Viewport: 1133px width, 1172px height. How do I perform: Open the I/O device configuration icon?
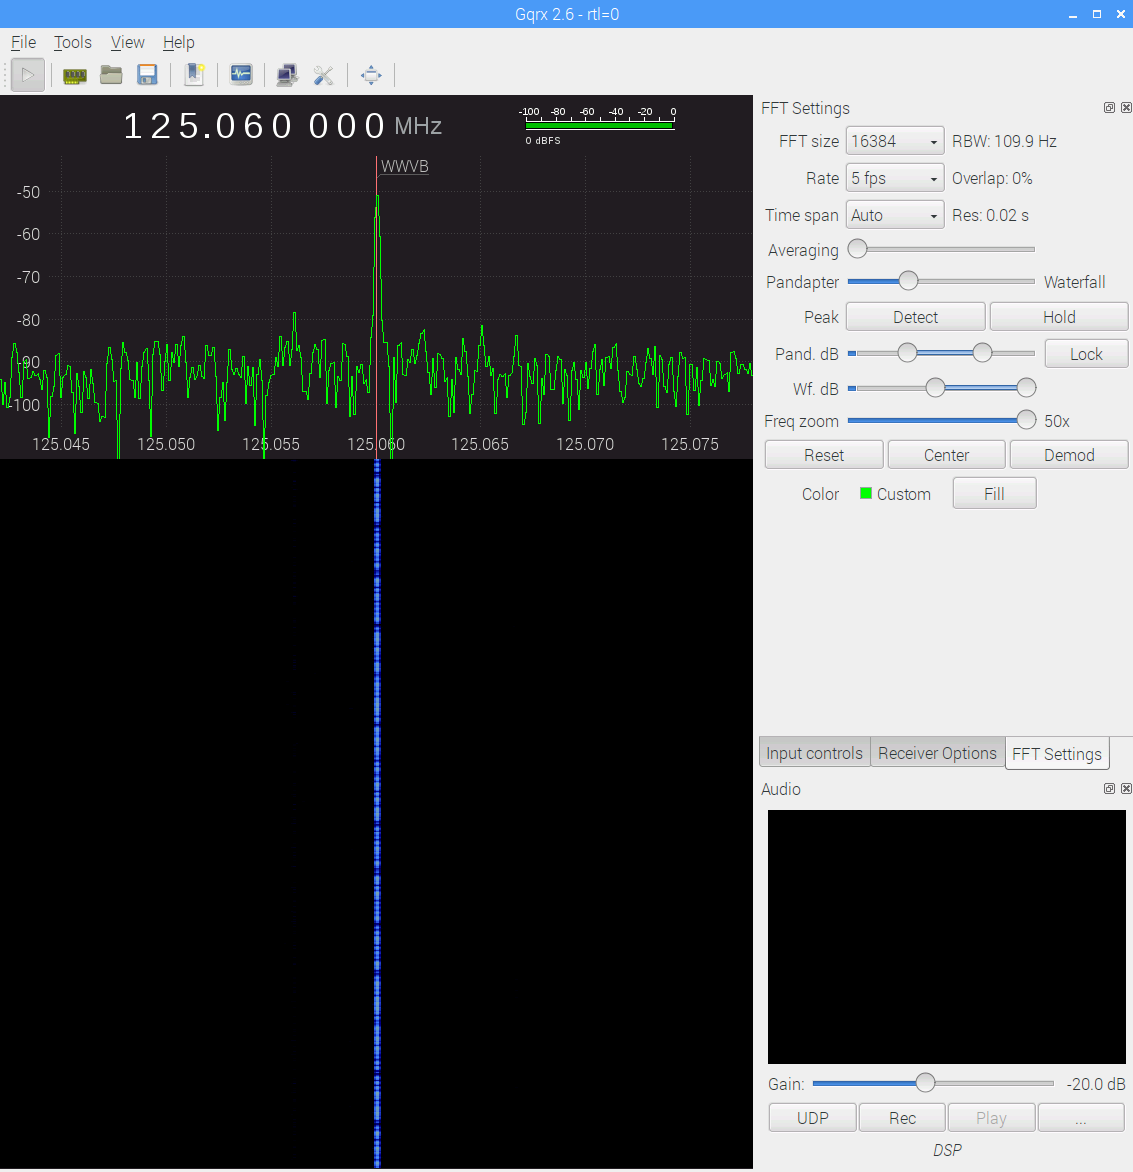tap(75, 75)
